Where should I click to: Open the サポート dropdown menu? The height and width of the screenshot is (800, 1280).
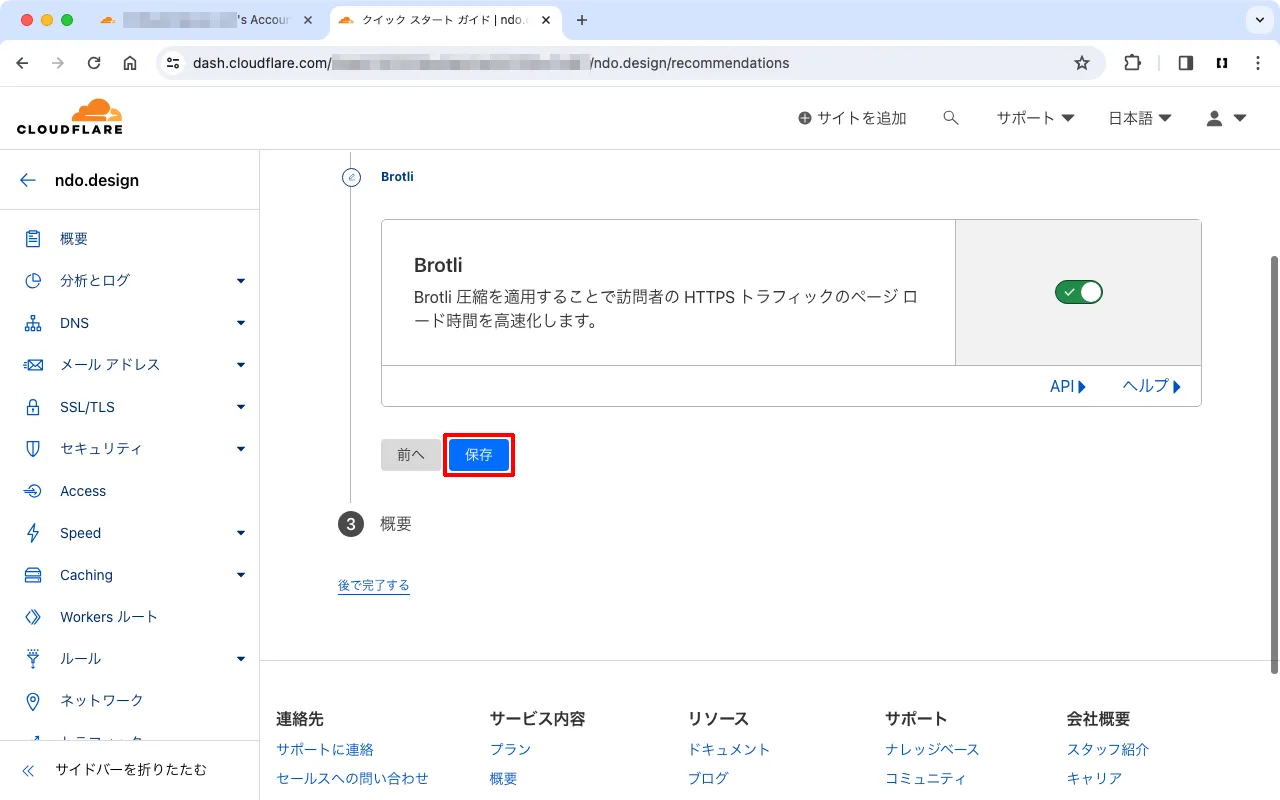[x=1035, y=118]
